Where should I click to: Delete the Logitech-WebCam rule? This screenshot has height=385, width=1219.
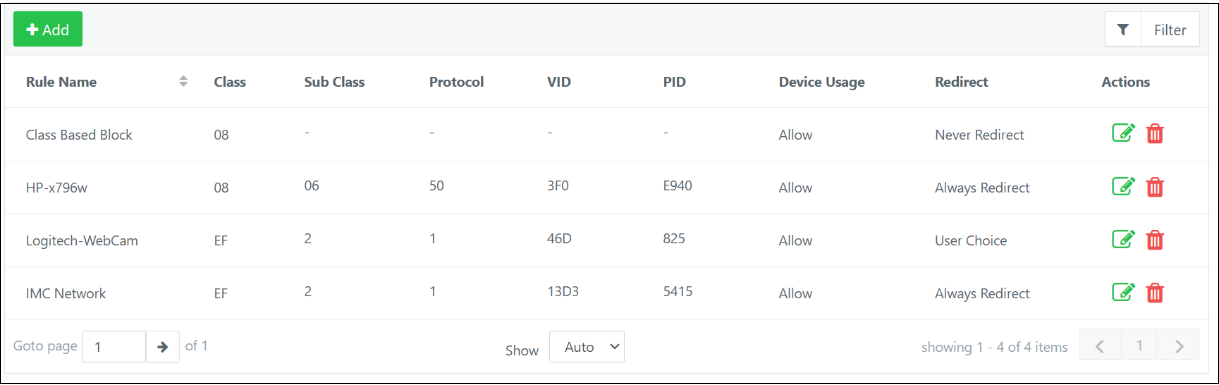tap(1155, 239)
